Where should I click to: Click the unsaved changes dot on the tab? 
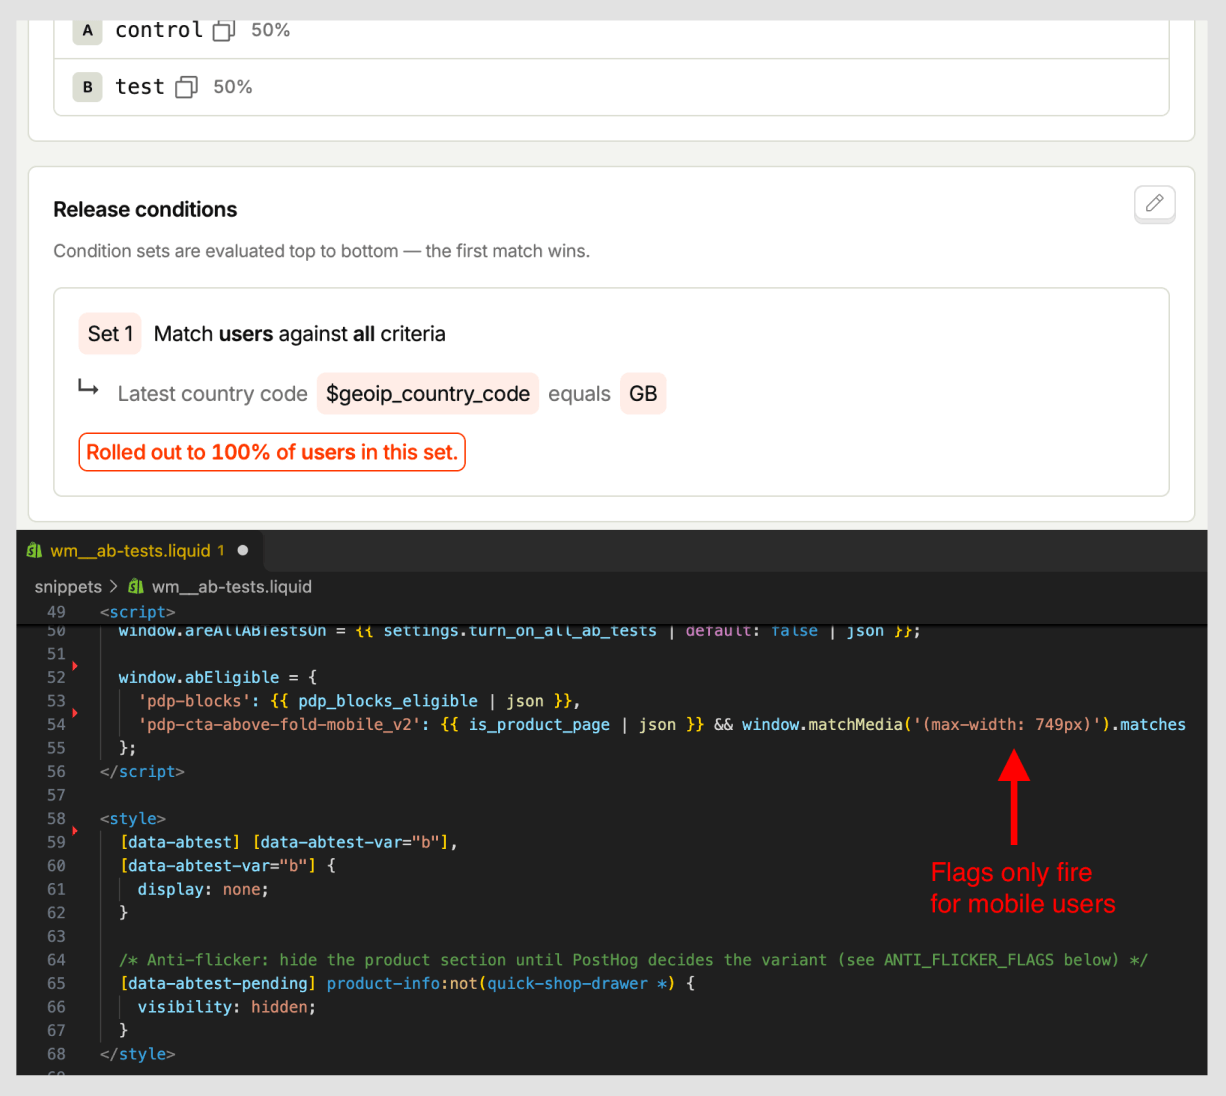point(243,550)
